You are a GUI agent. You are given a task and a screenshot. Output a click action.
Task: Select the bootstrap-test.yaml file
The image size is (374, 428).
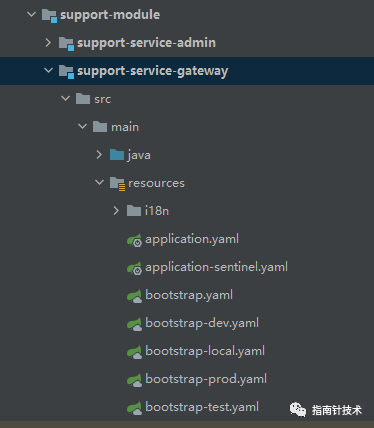(202, 407)
